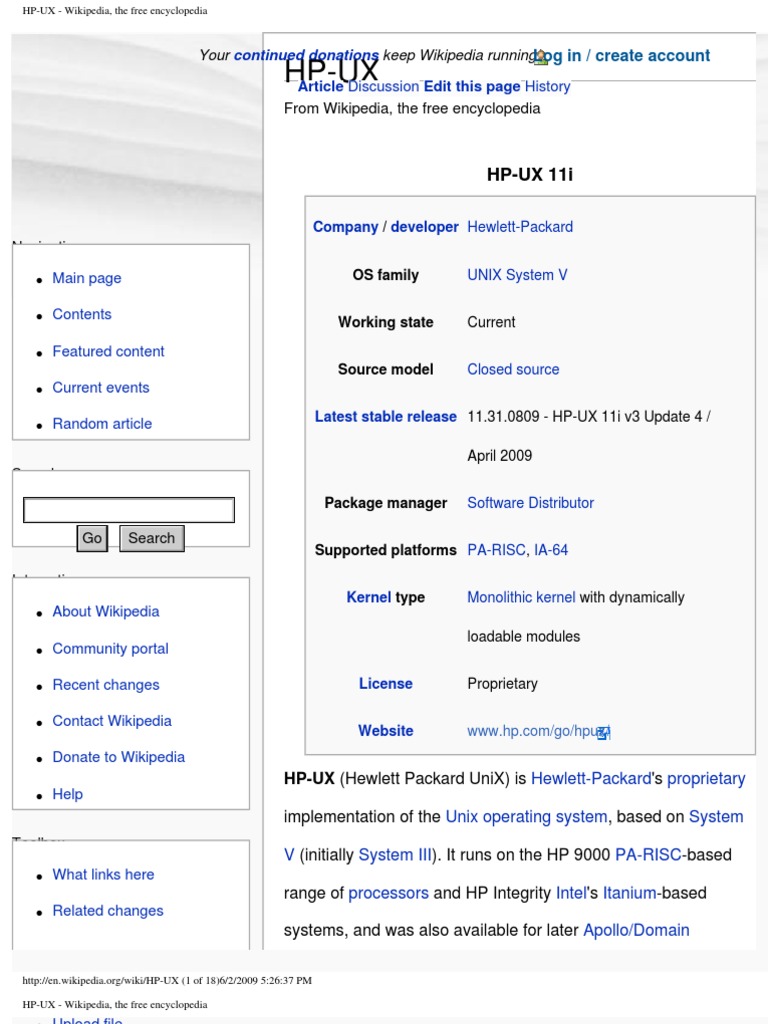Load a Random article
Image resolution: width=768 pixels, height=1024 pixels.
102,424
